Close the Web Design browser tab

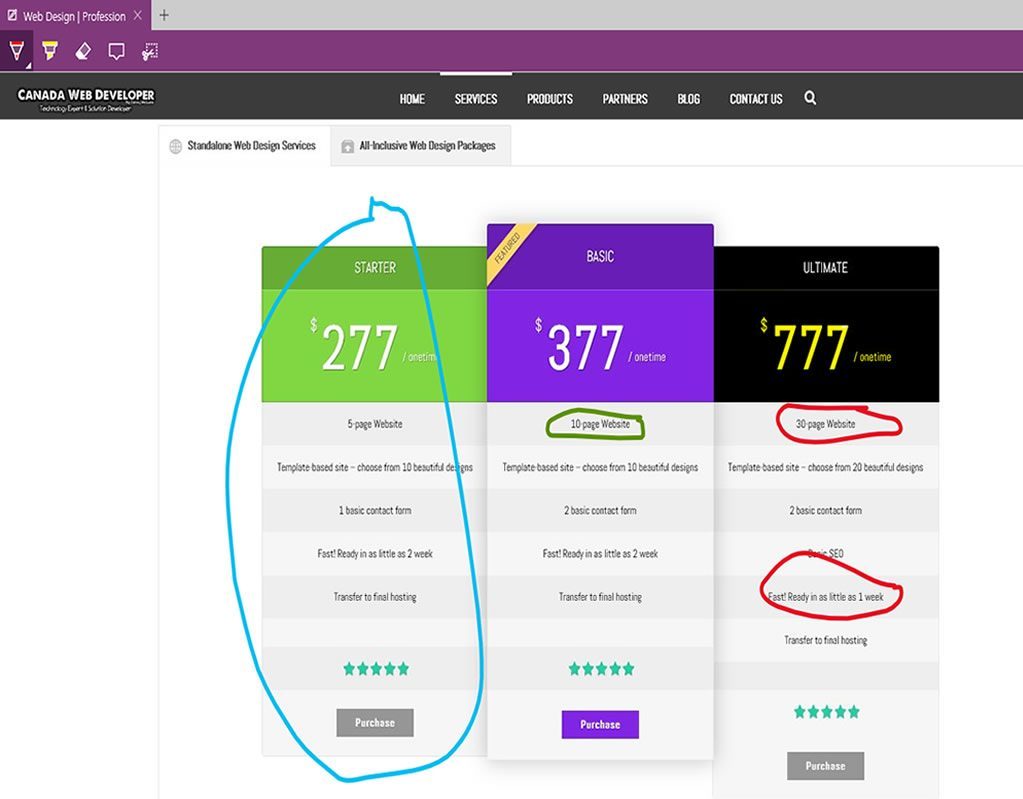tap(138, 15)
